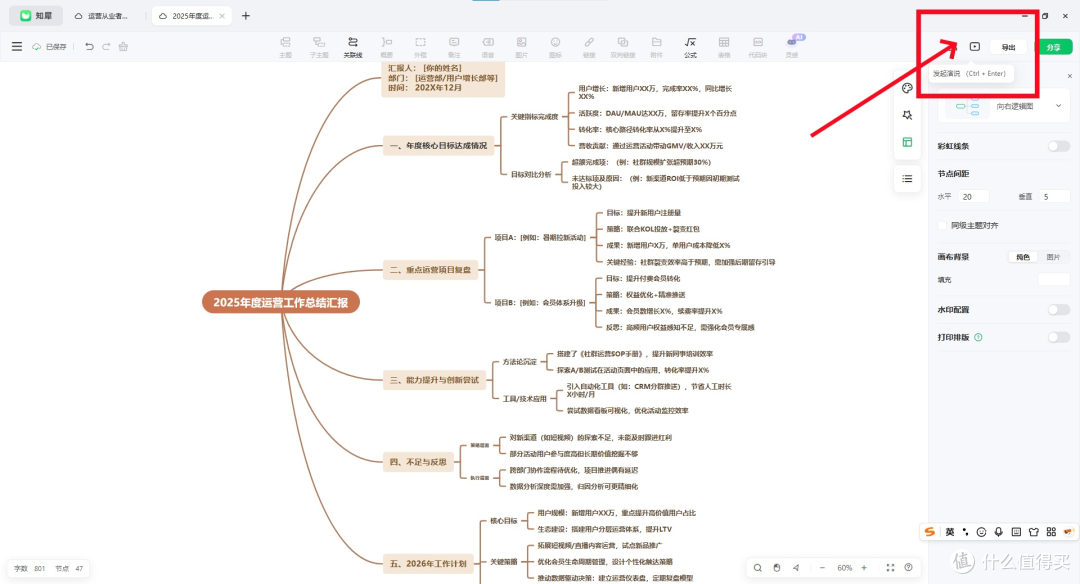Click the Sogou input method S logo
This screenshot has width=1080, height=584.
point(930,532)
